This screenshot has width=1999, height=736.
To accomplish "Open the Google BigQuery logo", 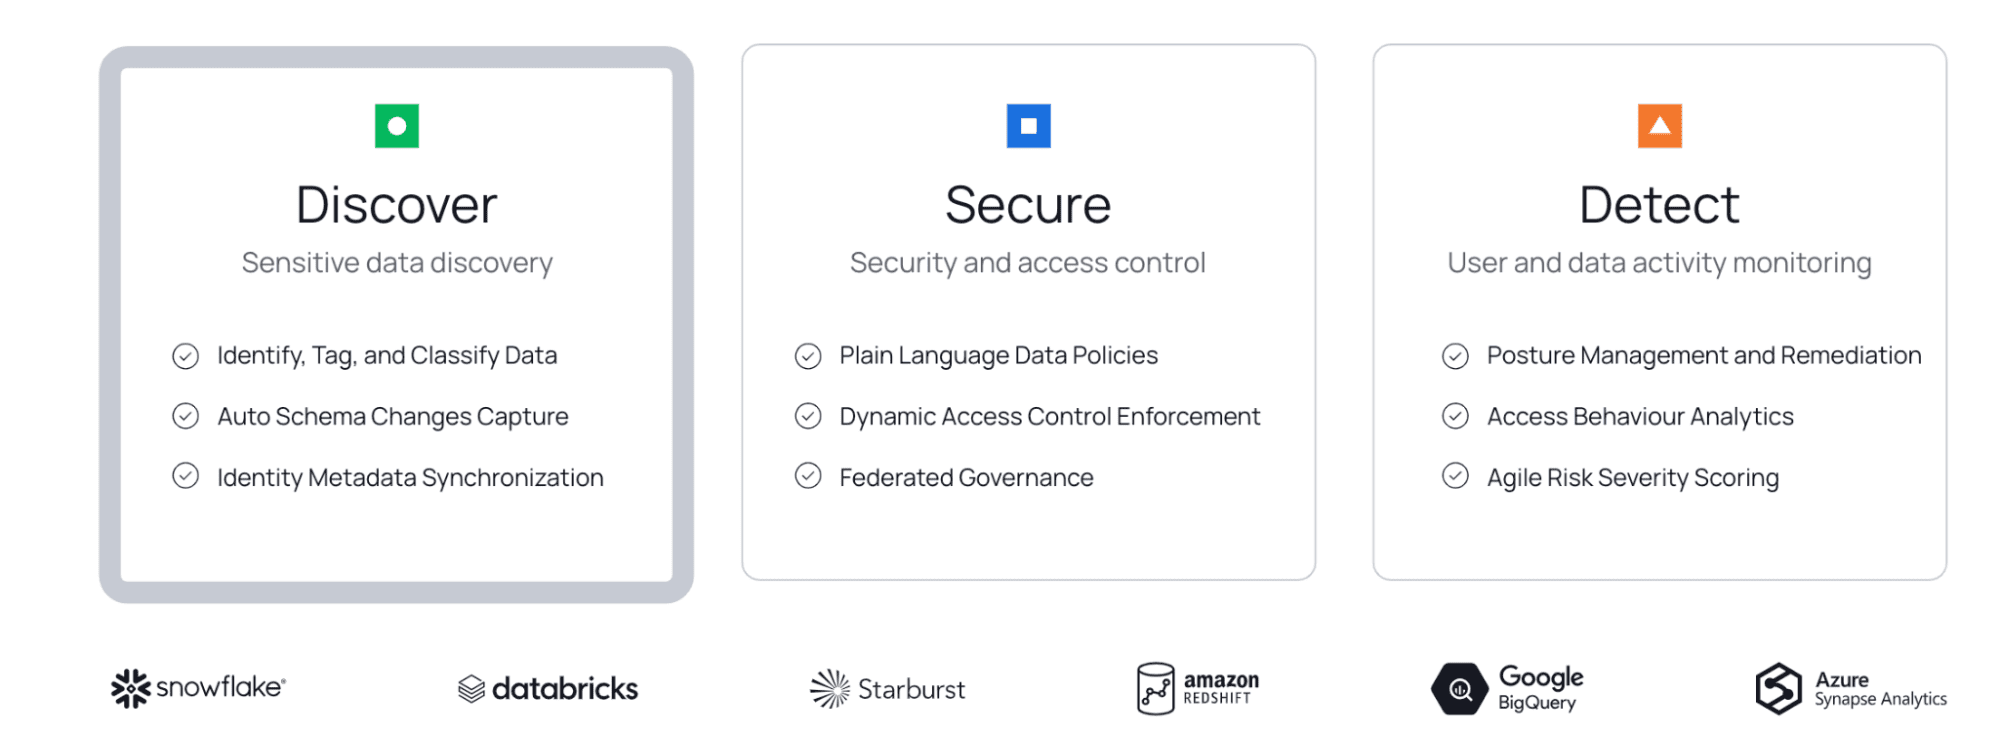I will coord(1507,688).
